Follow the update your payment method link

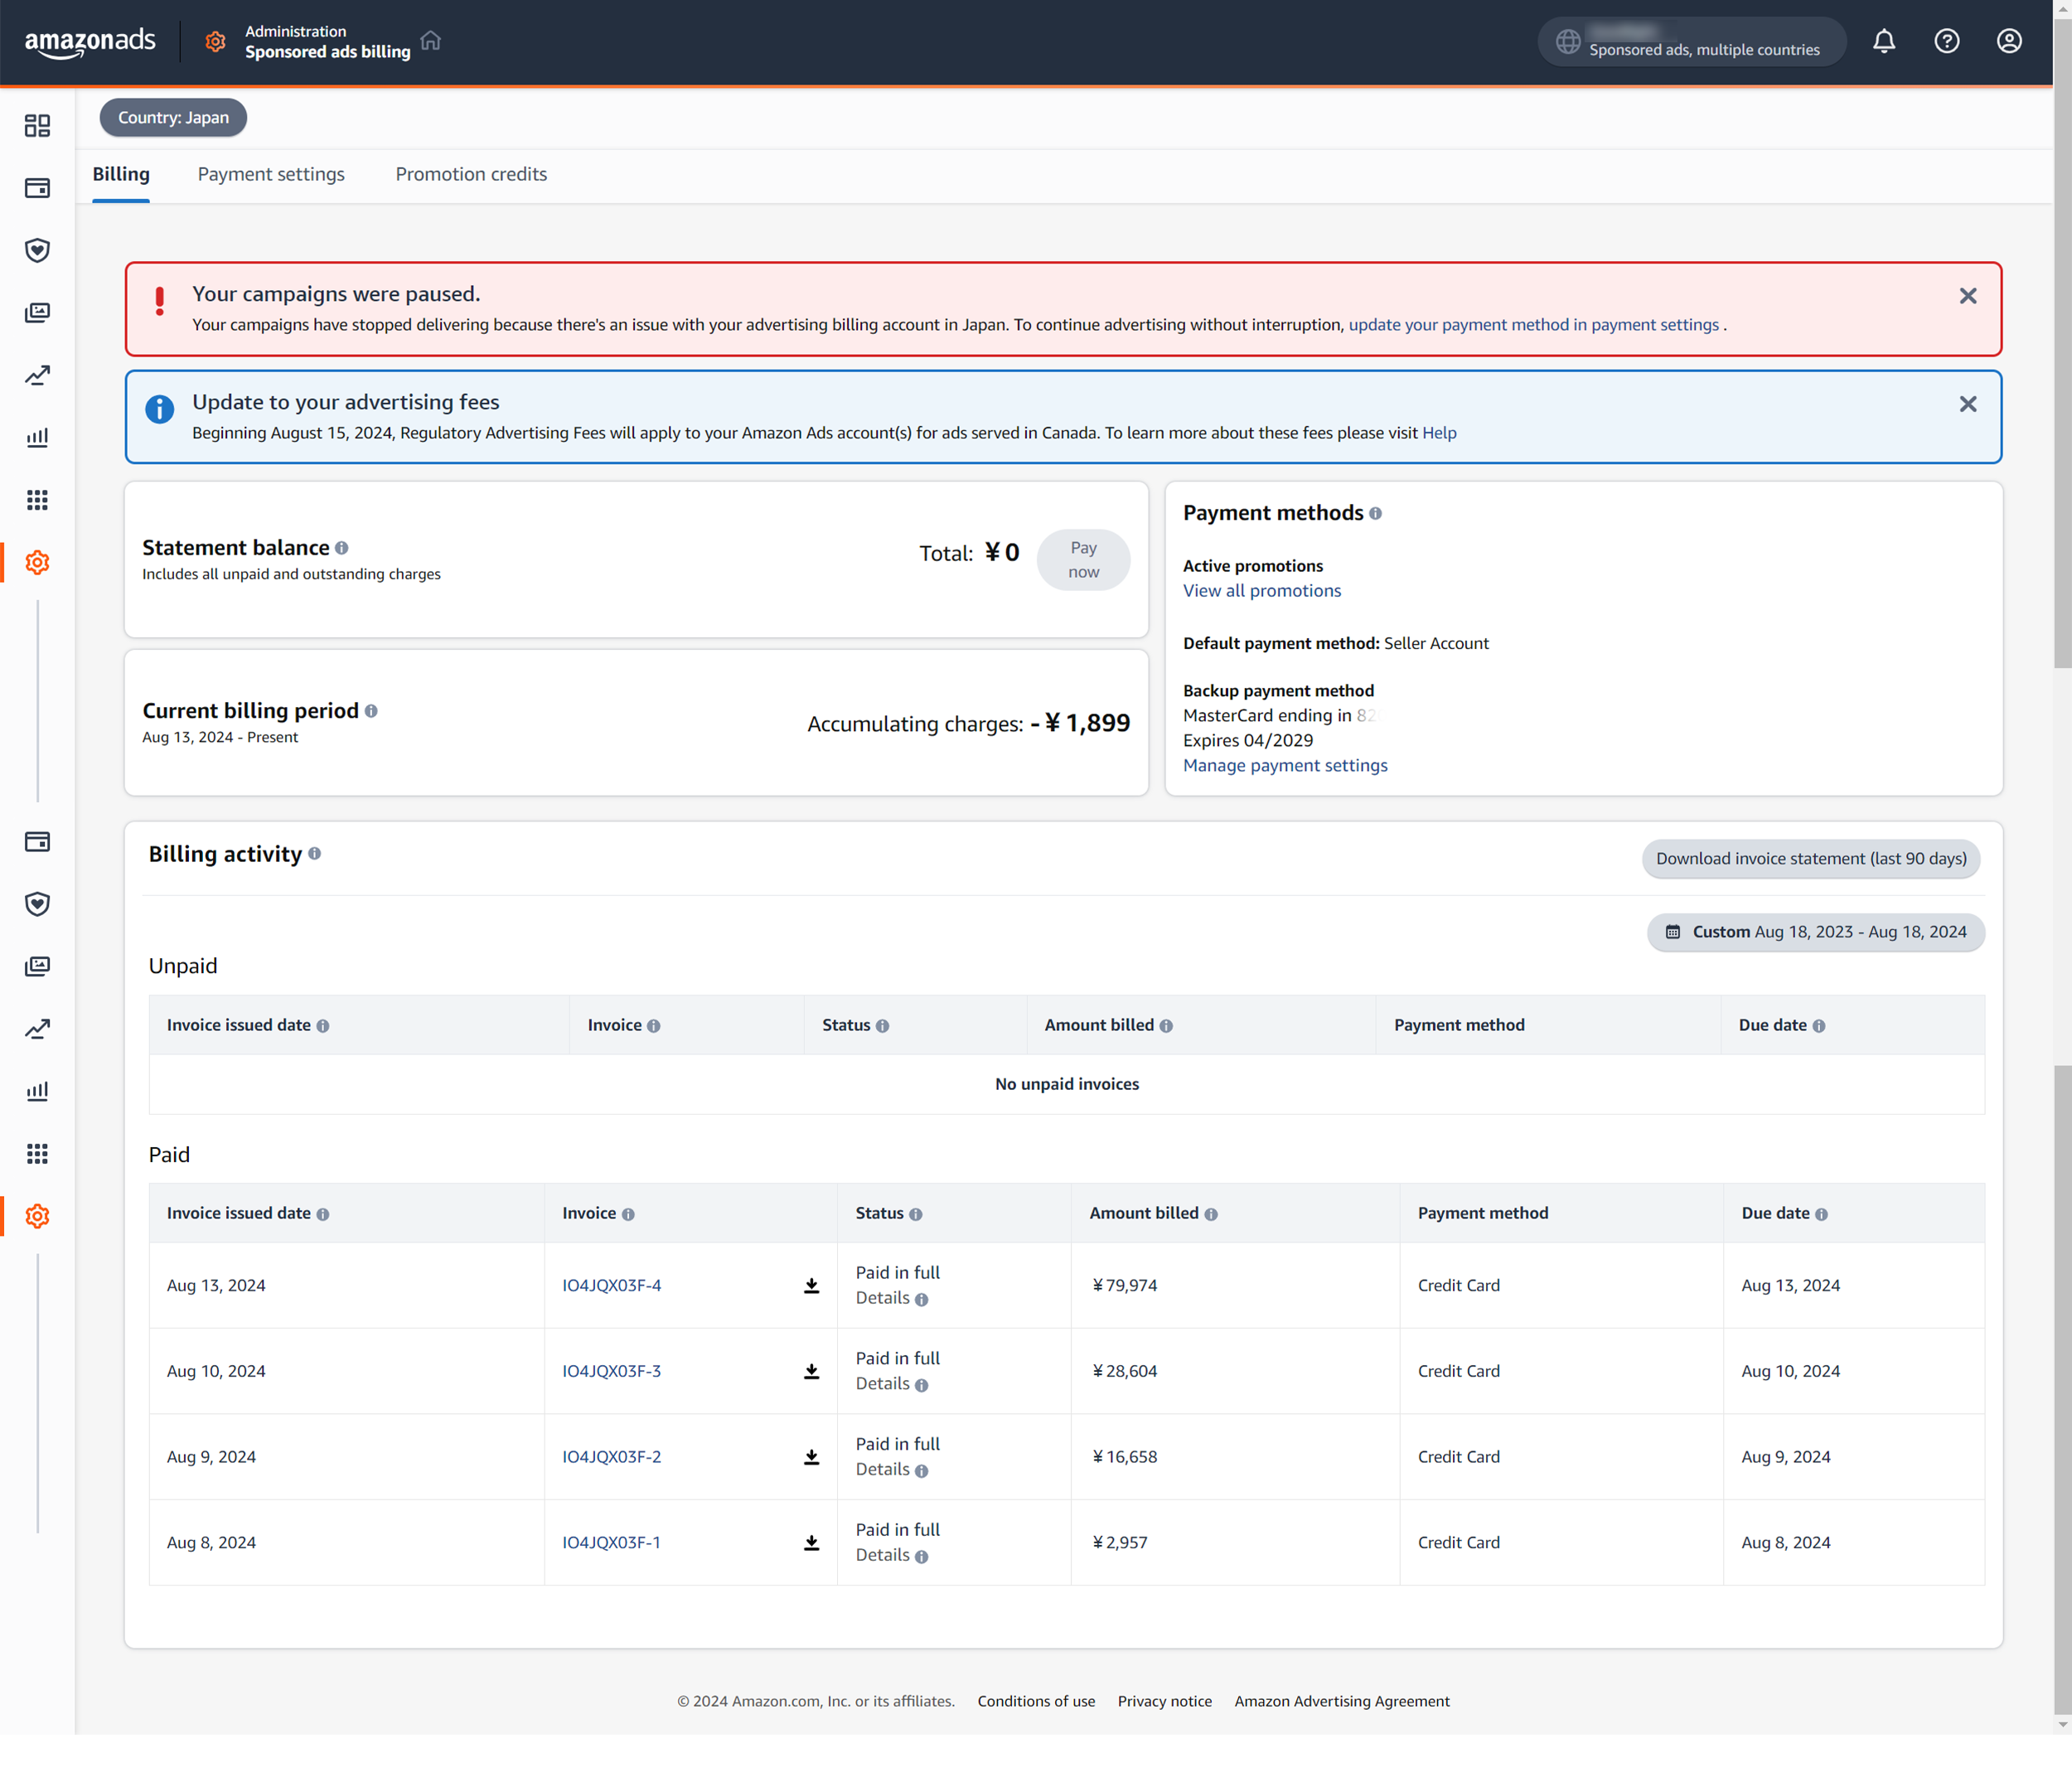point(1533,325)
